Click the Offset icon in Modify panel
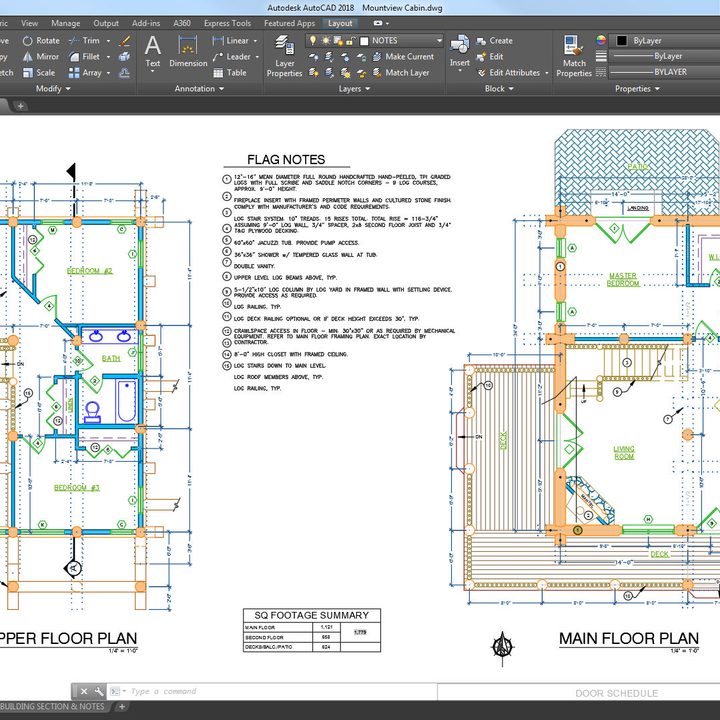Screen dimensions: 720x720 click(124, 73)
